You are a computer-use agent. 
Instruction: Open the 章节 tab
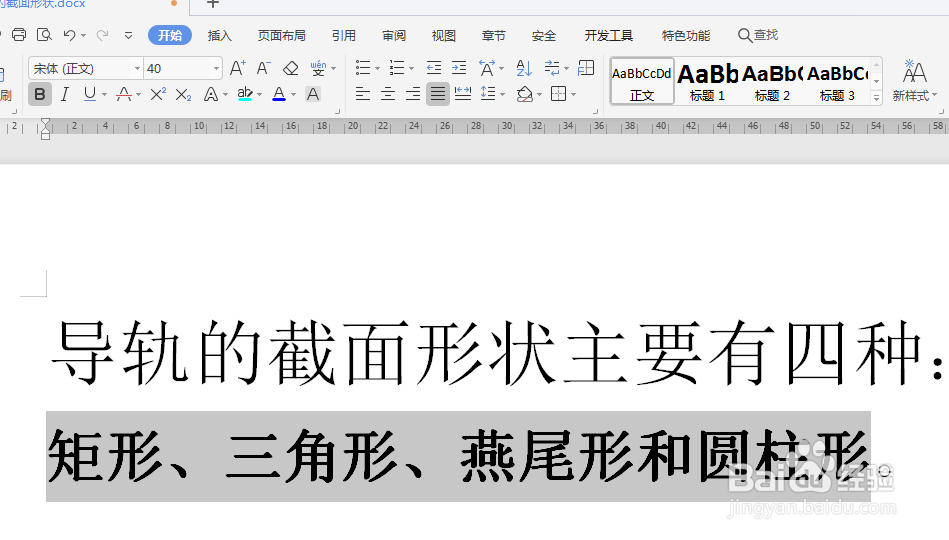pos(494,36)
